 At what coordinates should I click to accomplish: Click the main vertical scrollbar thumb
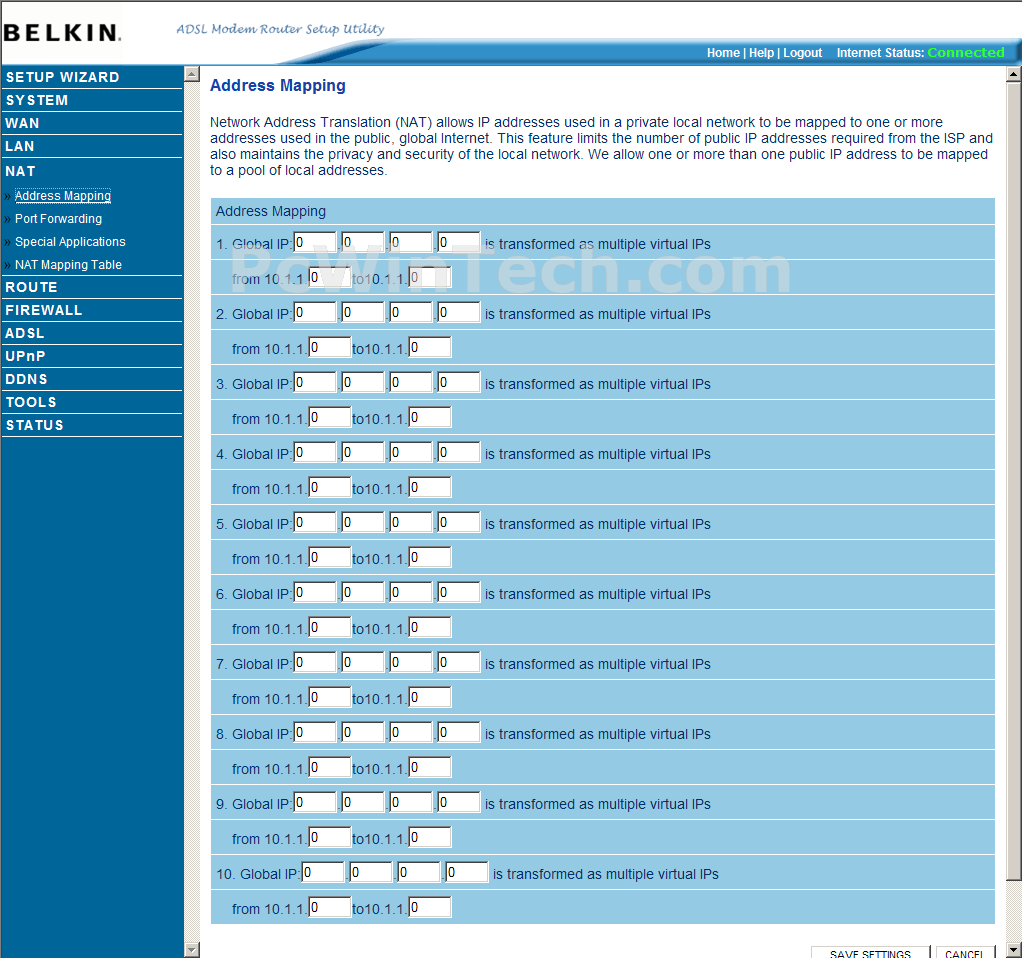1014,482
